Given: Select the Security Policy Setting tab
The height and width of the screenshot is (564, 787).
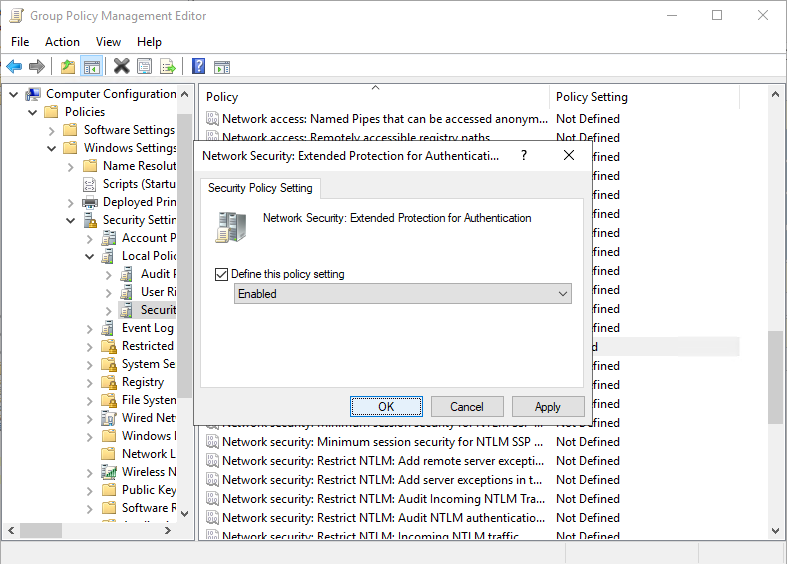Looking at the screenshot, I should pos(260,188).
